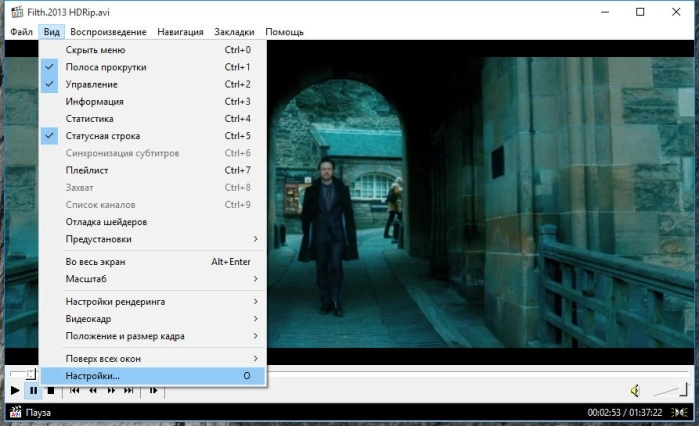The image size is (699, 426).
Task: Click the seek bar thumb
Action: (30, 373)
